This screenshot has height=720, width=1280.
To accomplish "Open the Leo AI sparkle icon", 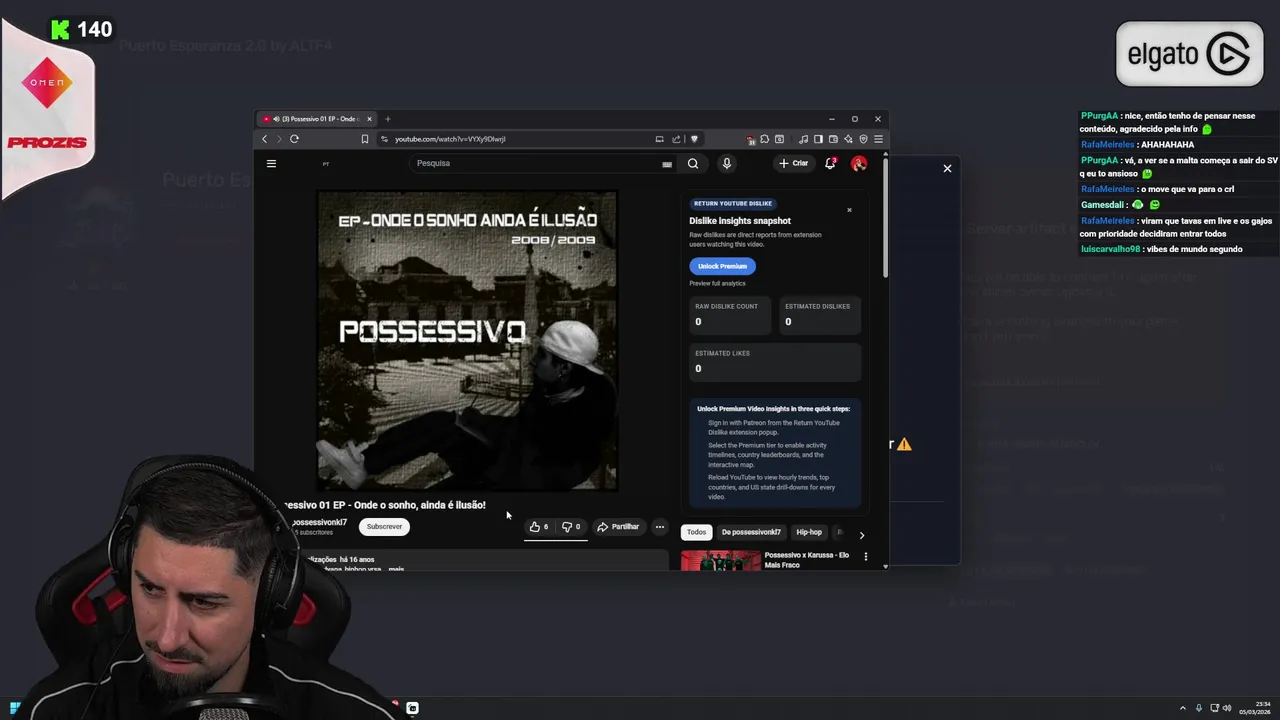I will pyautogui.click(x=849, y=139).
